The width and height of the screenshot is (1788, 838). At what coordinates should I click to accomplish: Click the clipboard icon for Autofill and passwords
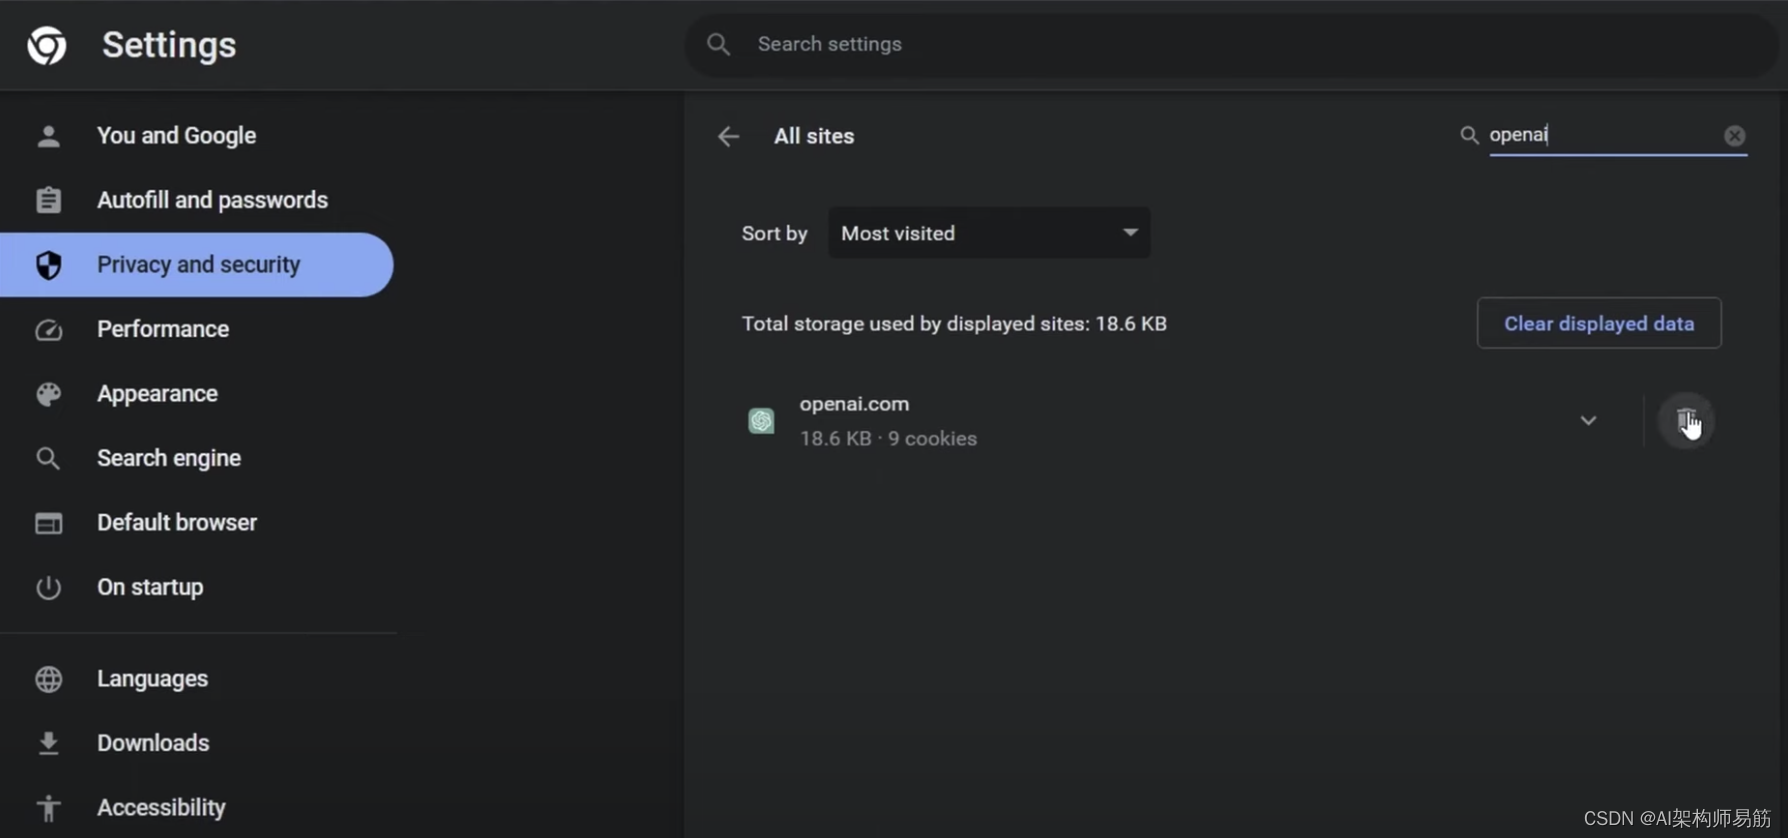pyautogui.click(x=48, y=200)
